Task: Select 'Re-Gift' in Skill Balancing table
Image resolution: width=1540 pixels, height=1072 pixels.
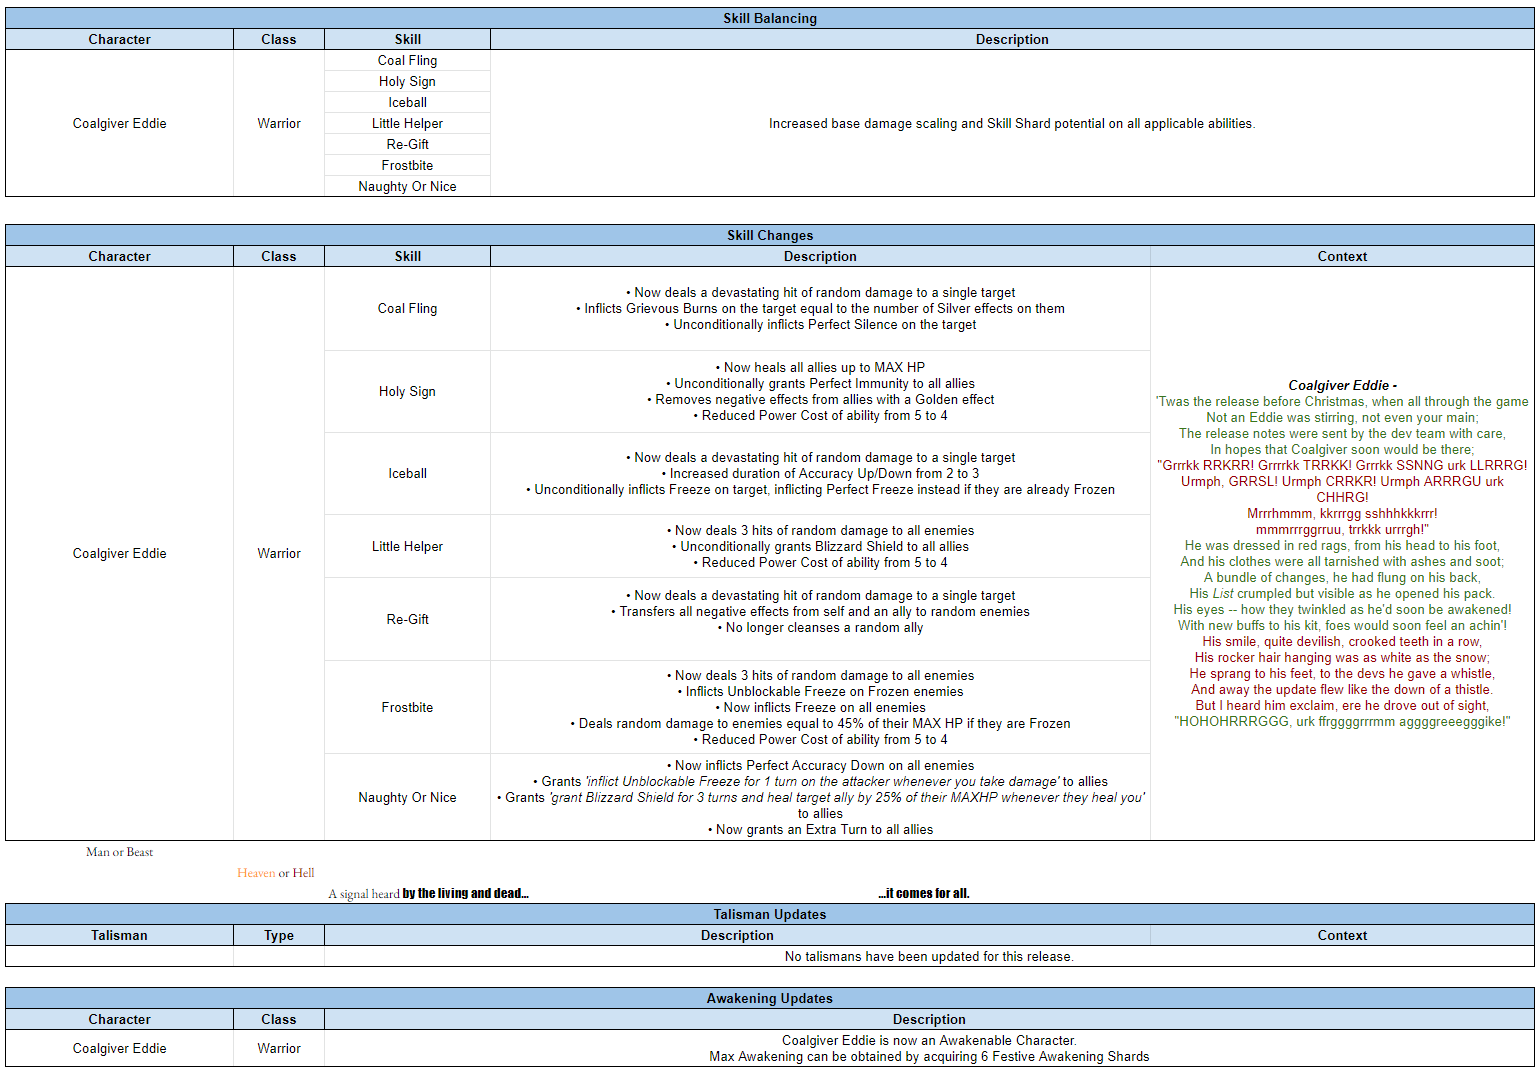Action: (x=407, y=144)
